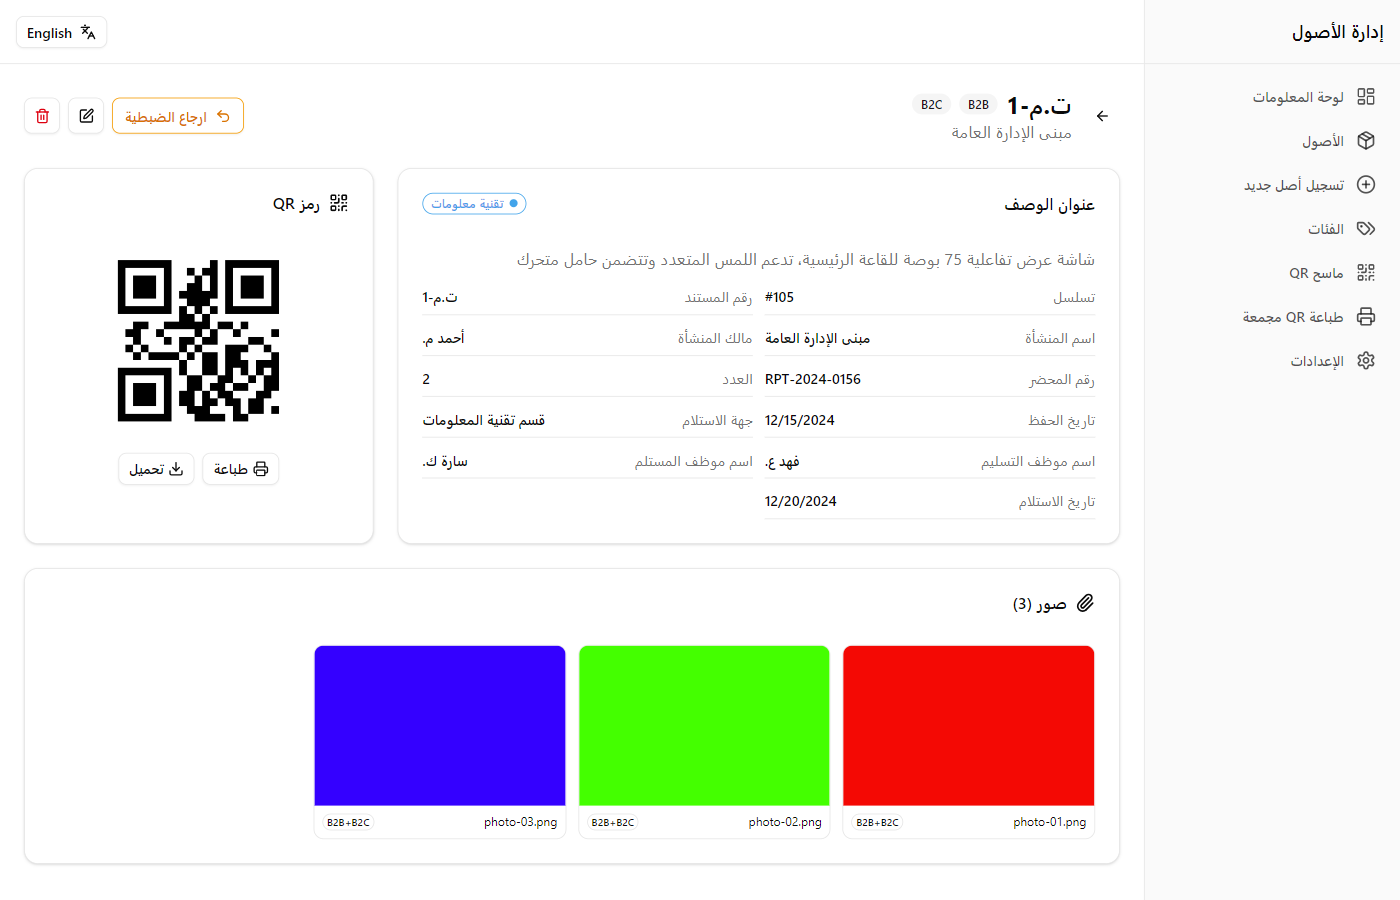Open the green photo-02 thumbnail
The image size is (1400, 900).
704,726
